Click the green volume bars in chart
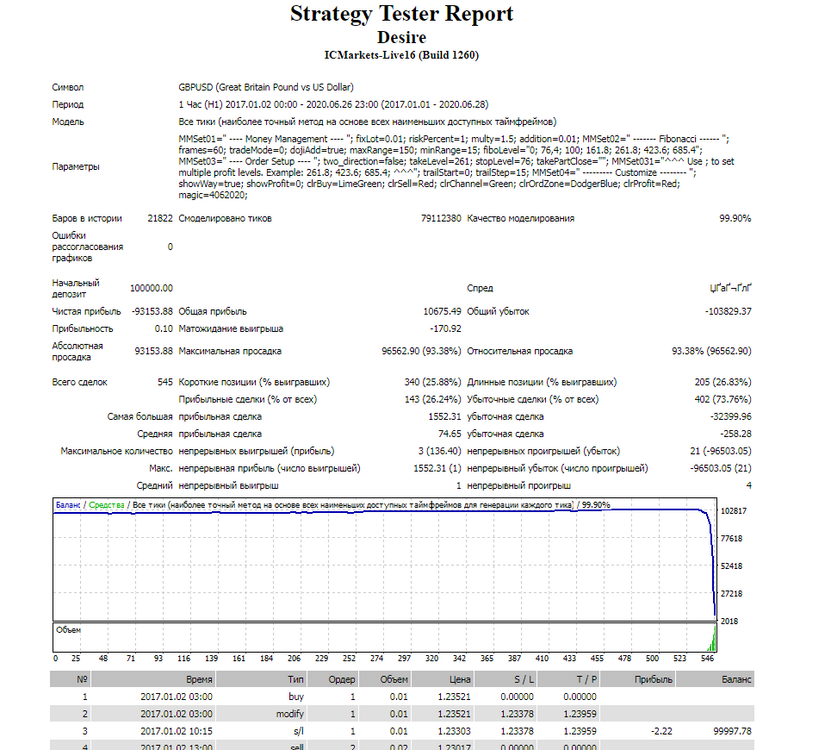 click(x=712, y=640)
